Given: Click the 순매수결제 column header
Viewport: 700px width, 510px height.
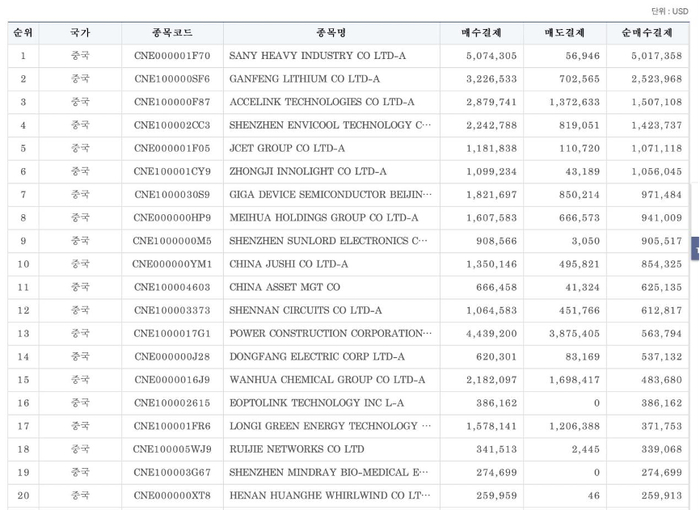Looking at the screenshot, I should pyautogui.click(x=647, y=33).
